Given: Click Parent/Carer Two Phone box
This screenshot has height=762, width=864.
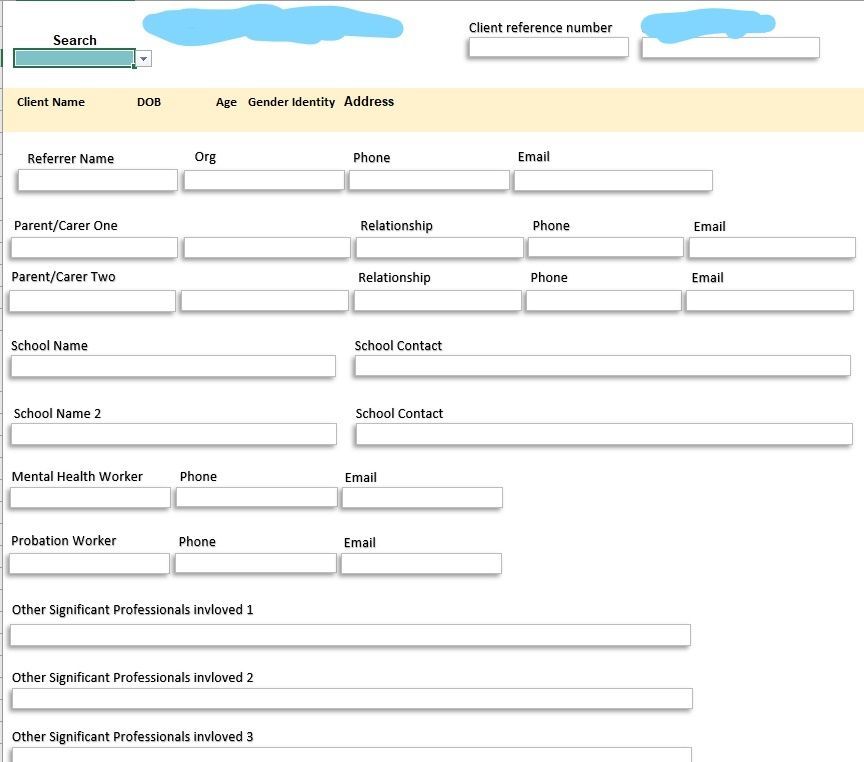Looking at the screenshot, I should click(604, 301).
